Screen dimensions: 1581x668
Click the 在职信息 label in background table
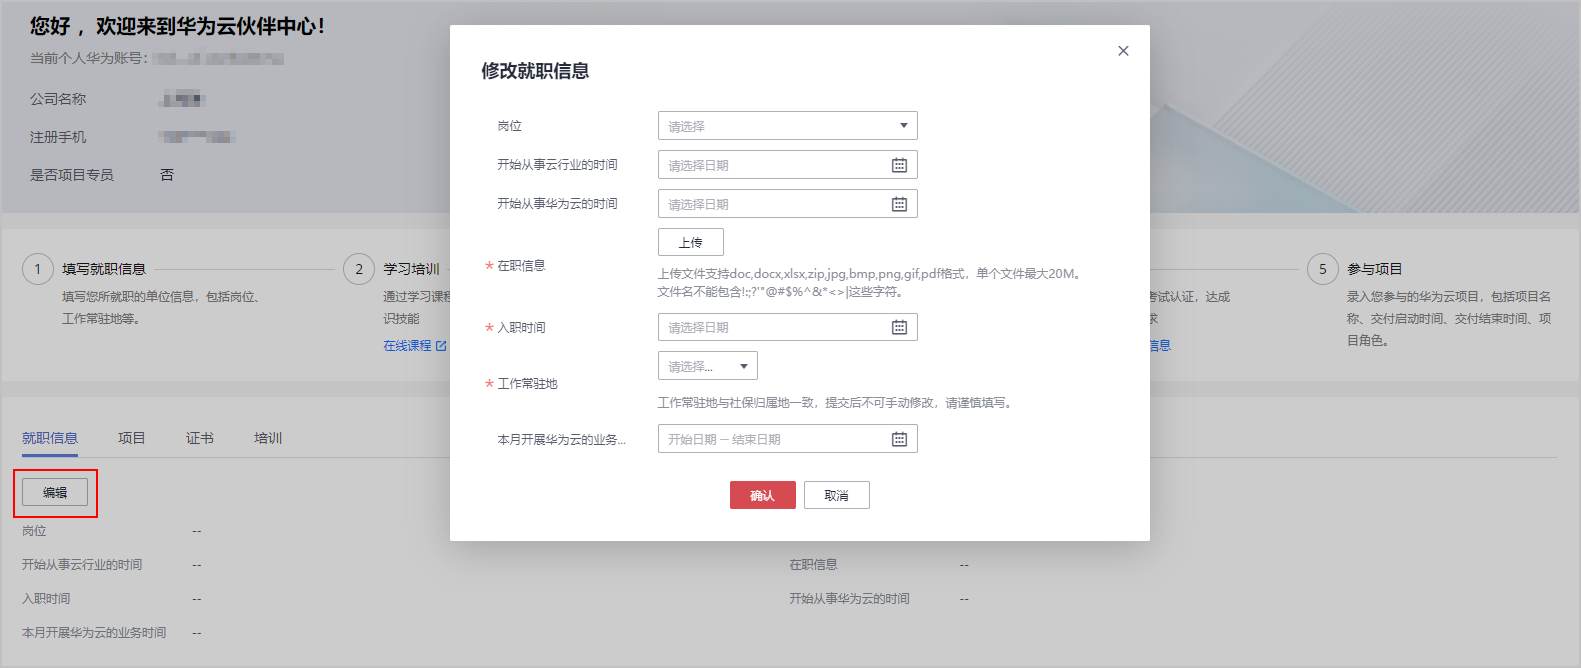pos(813,565)
